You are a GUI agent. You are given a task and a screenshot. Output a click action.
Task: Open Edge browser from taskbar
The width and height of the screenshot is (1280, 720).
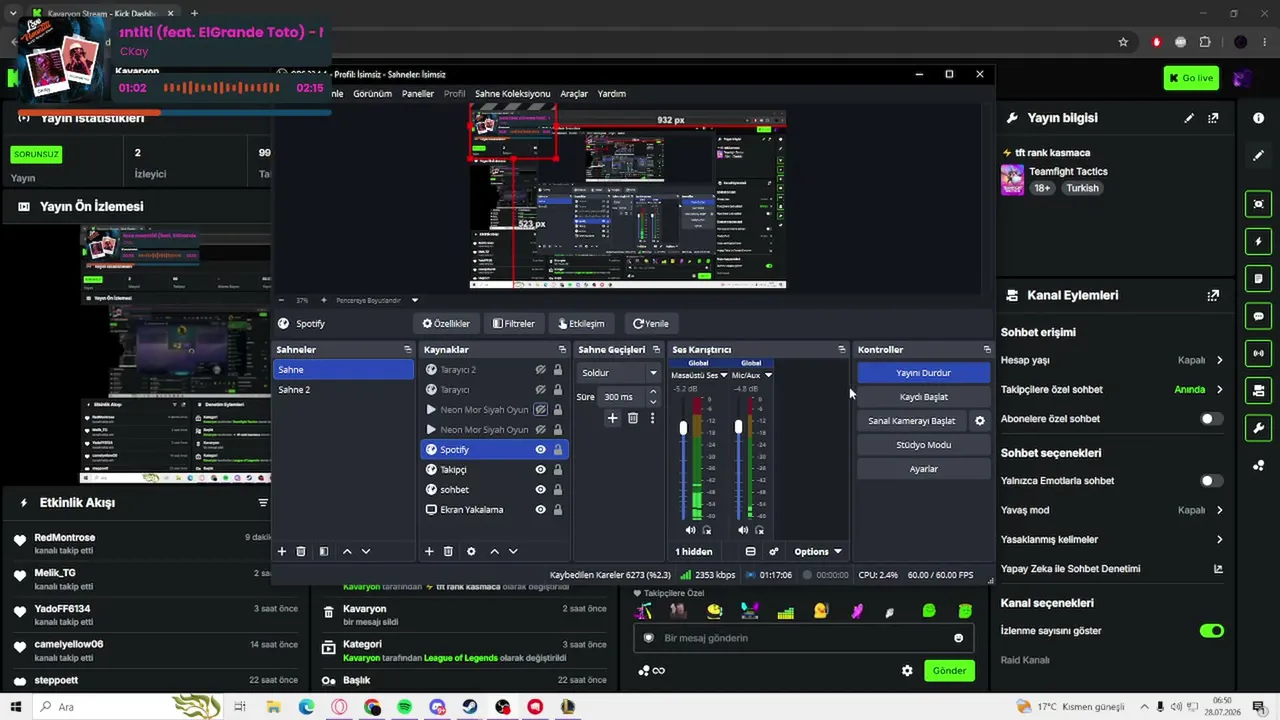tap(306, 707)
